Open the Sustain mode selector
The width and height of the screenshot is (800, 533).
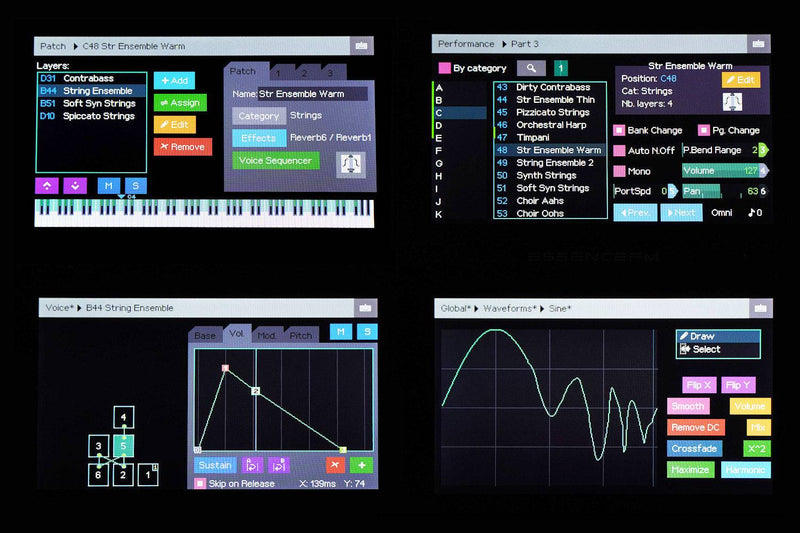pos(215,465)
